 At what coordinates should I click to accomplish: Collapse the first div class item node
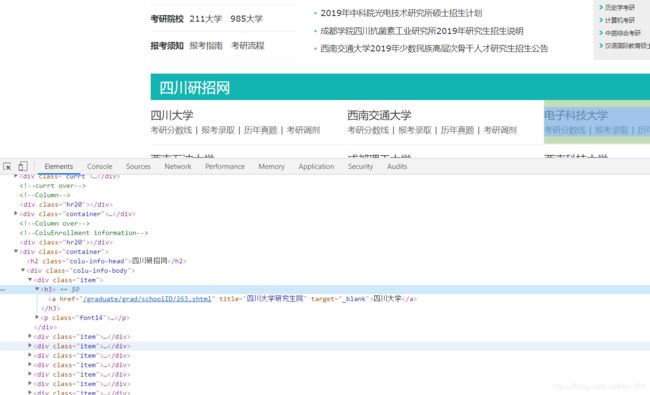tap(30, 280)
